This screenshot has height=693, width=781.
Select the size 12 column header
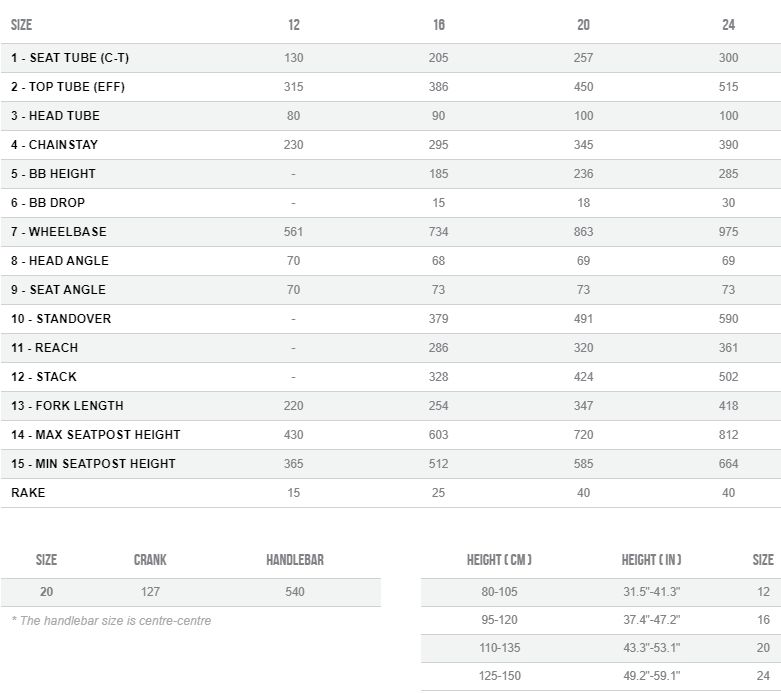[x=294, y=25]
